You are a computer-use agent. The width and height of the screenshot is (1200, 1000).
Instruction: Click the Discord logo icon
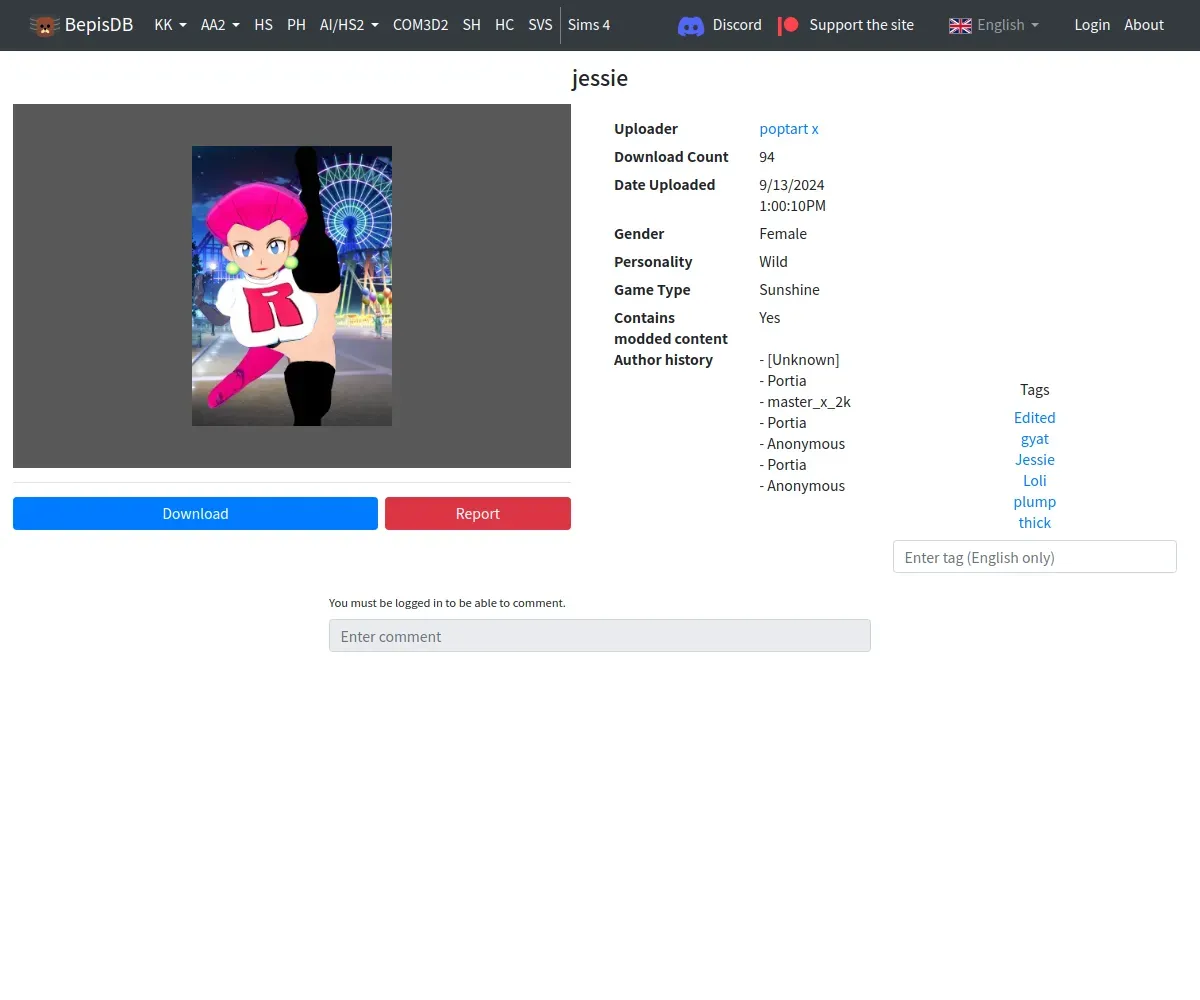[691, 25]
